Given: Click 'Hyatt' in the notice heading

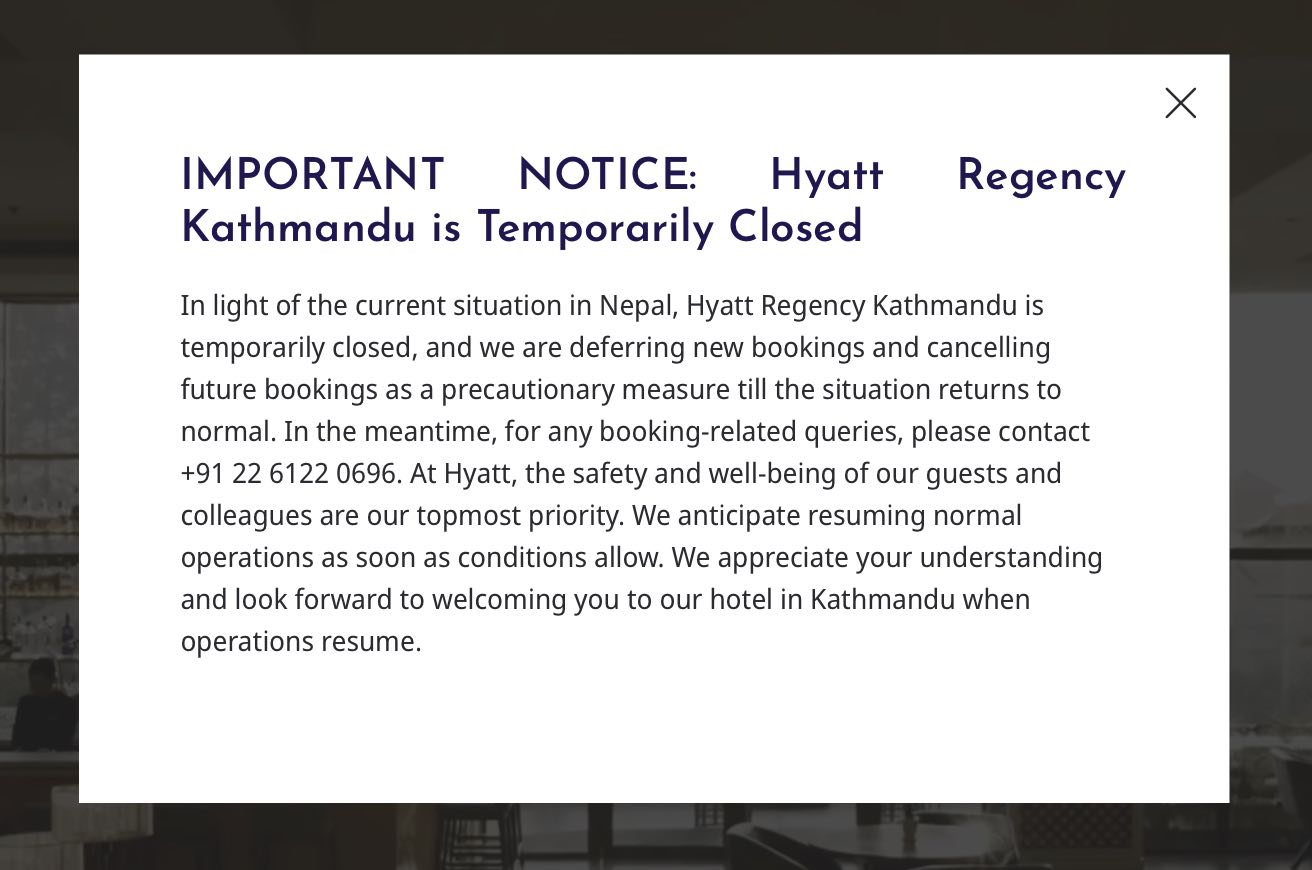Looking at the screenshot, I should pos(826,177).
